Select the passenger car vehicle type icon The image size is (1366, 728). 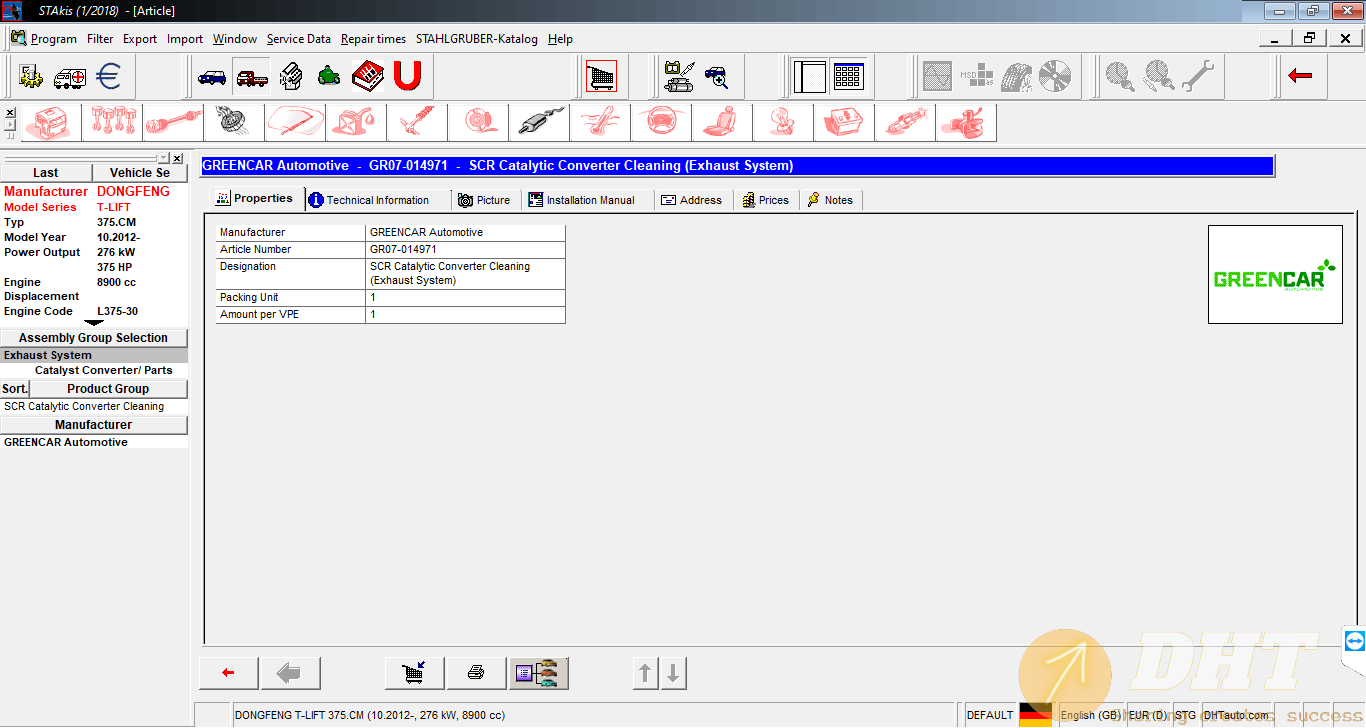pyautogui.click(x=212, y=76)
